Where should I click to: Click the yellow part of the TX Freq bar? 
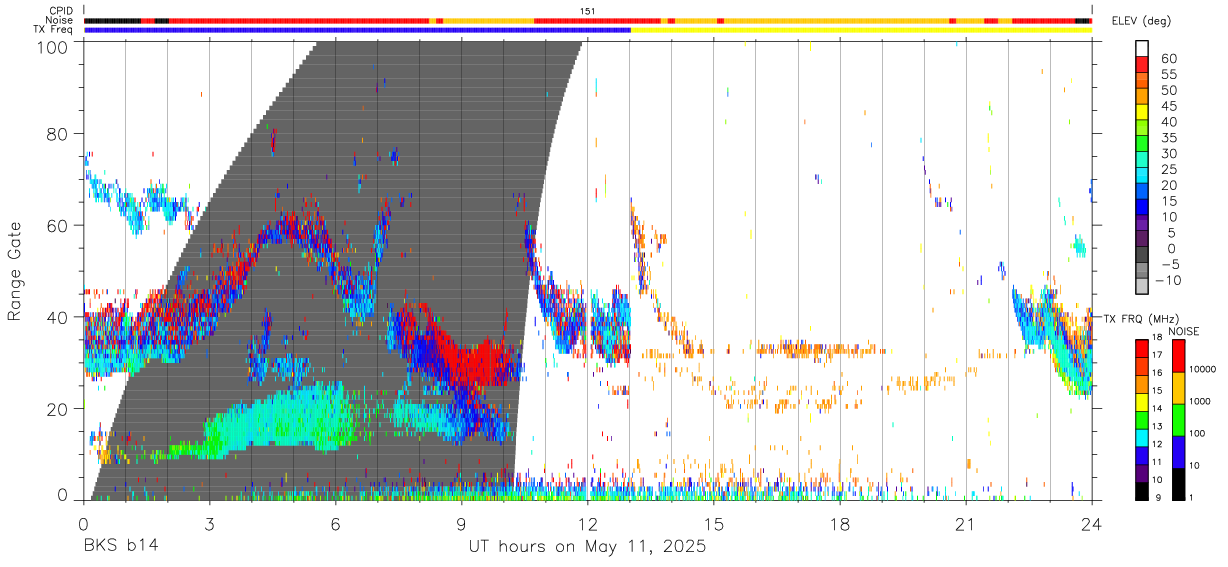[x=861, y=29]
